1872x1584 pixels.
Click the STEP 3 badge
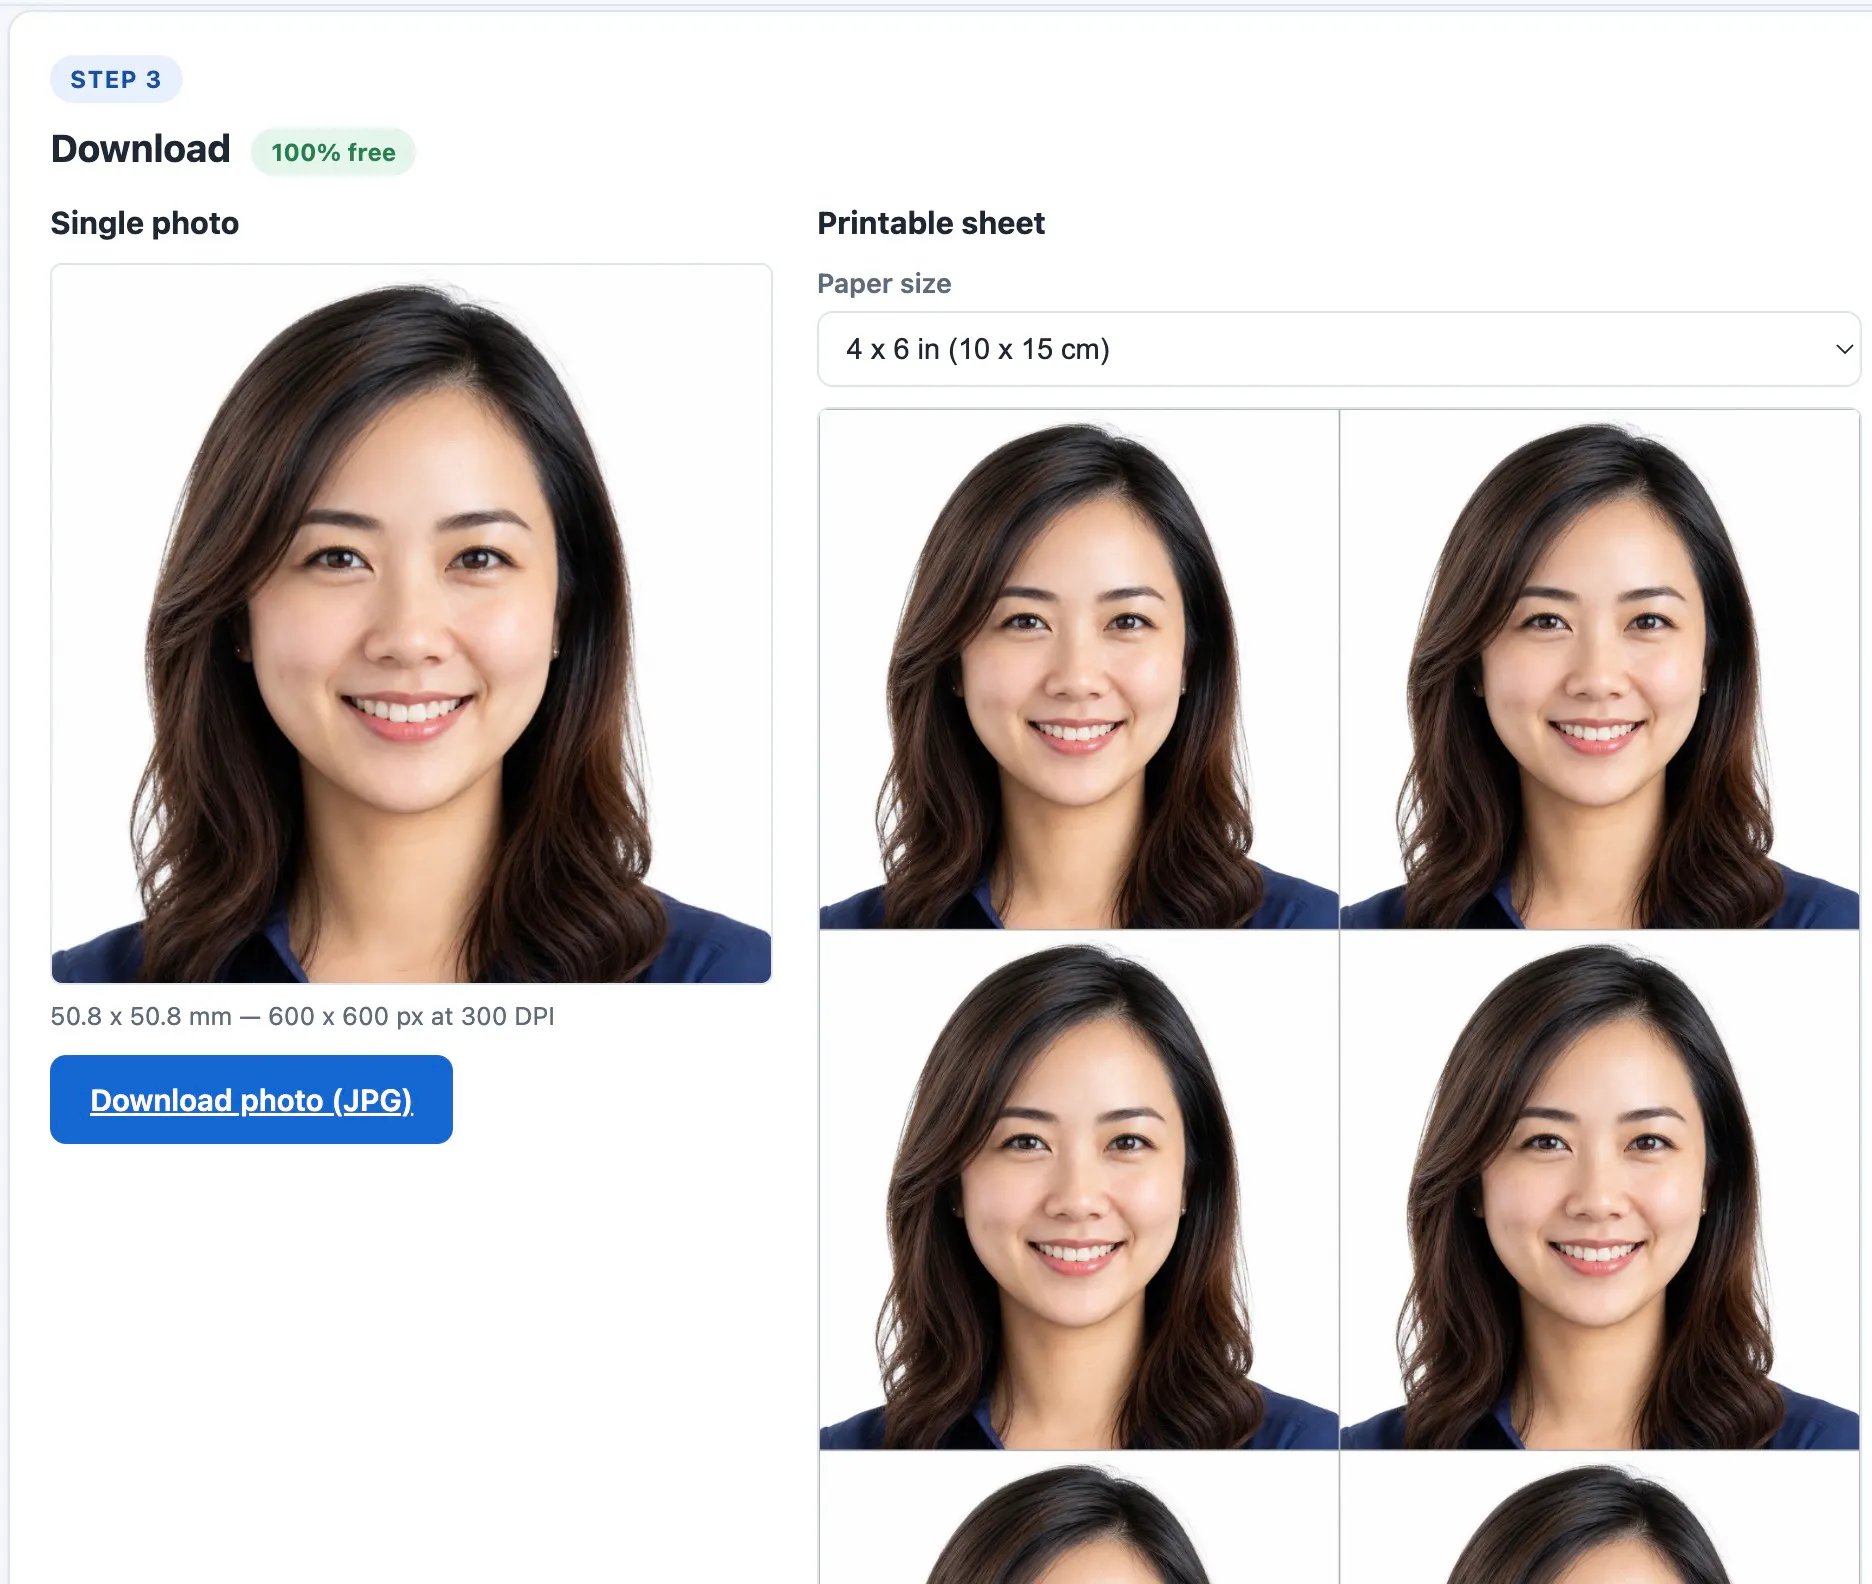click(116, 79)
